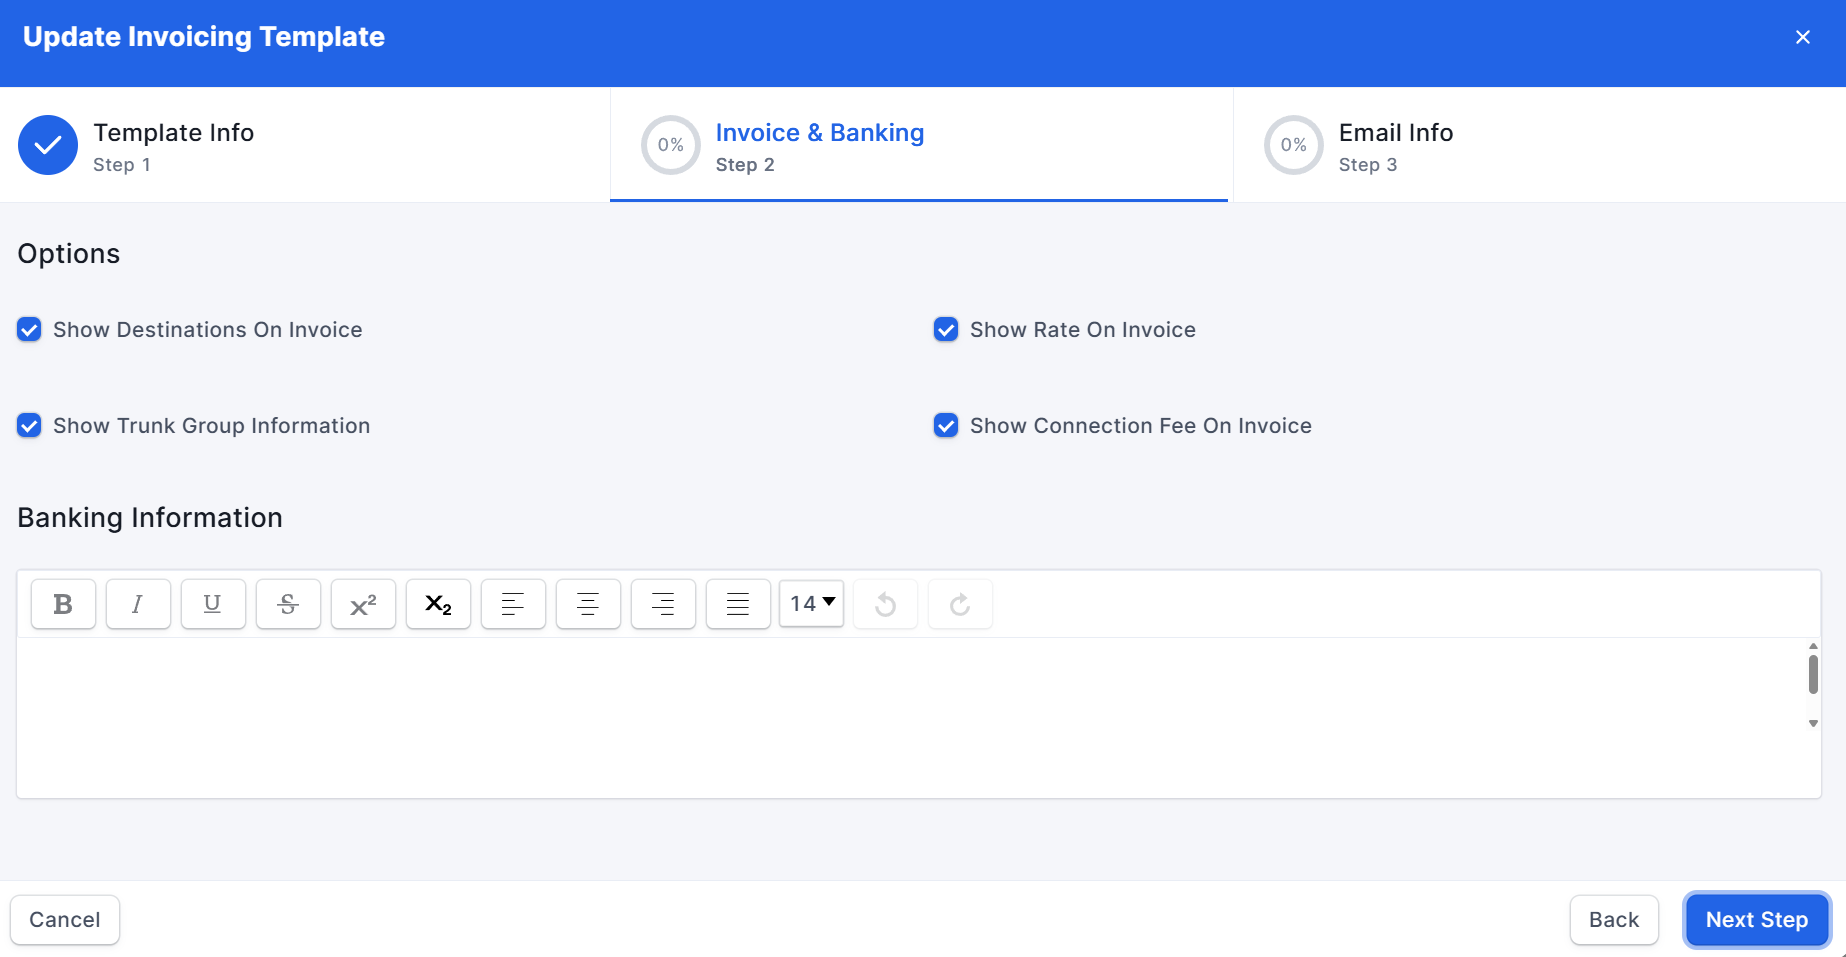Click inside the banking information text area

pos(910,717)
